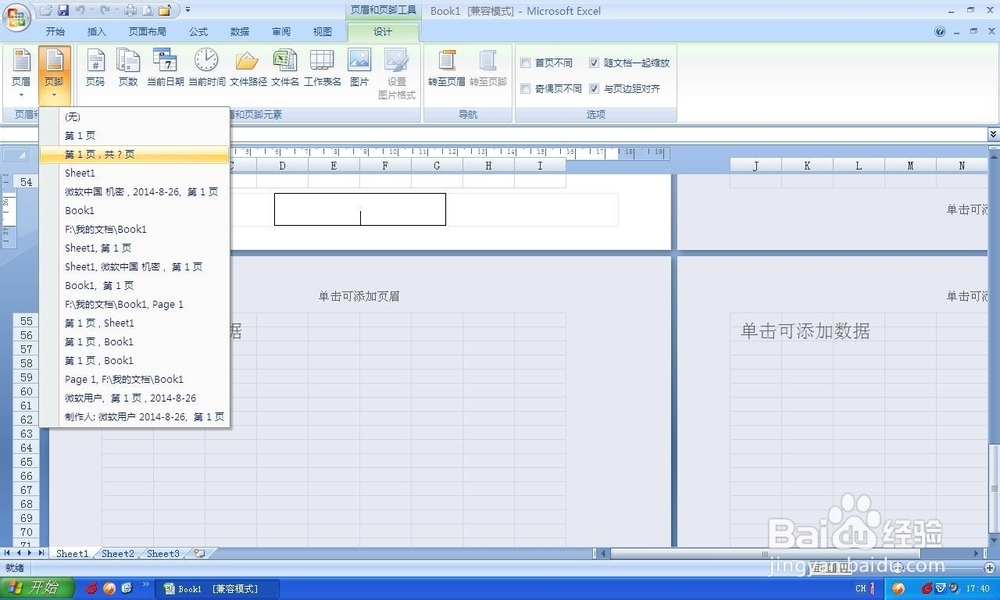Click '单击可添加页眉' to add header
Image resolution: width=1000 pixels, height=600 pixels.
(359, 296)
